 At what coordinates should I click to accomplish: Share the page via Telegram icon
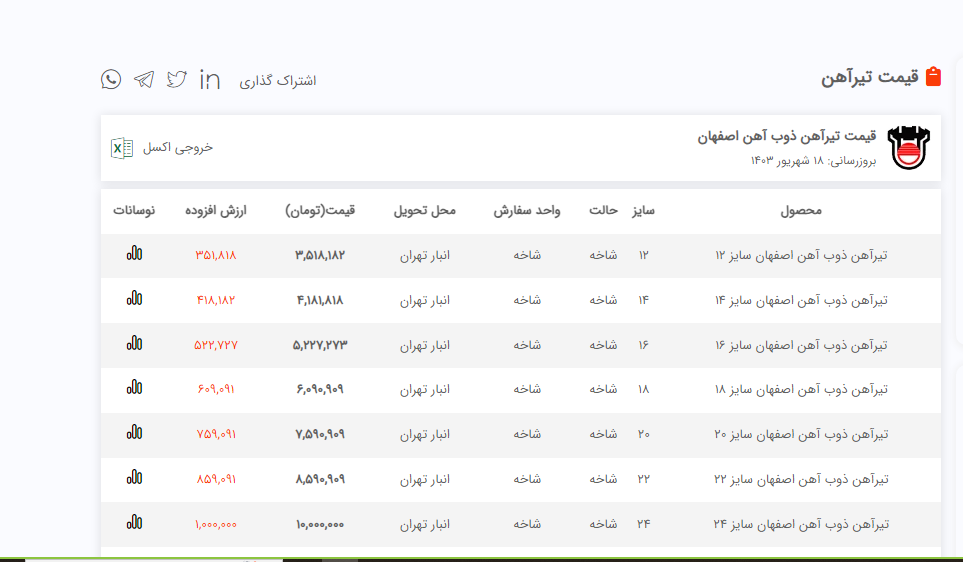144,79
